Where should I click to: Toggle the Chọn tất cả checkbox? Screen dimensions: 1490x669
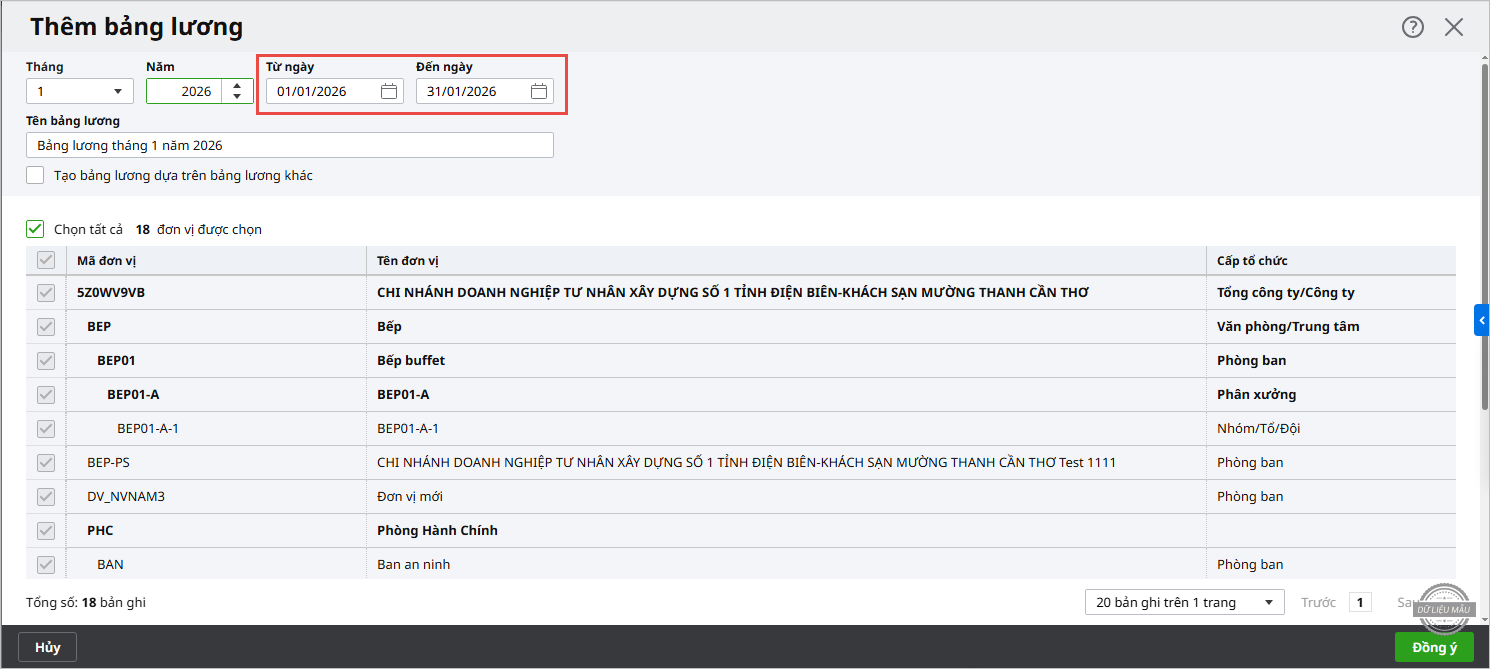coord(36,229)
